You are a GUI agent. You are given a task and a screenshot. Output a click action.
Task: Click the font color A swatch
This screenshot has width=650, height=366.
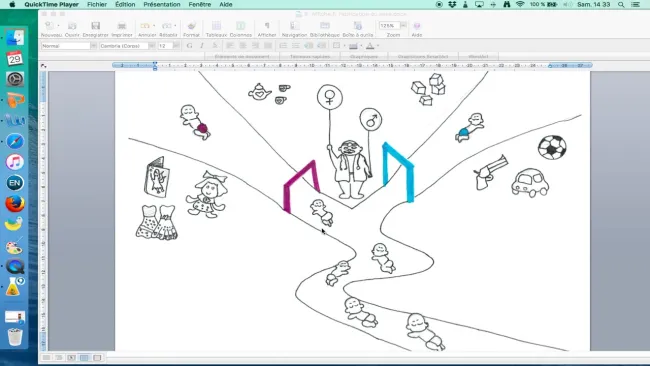pos(370,46)
